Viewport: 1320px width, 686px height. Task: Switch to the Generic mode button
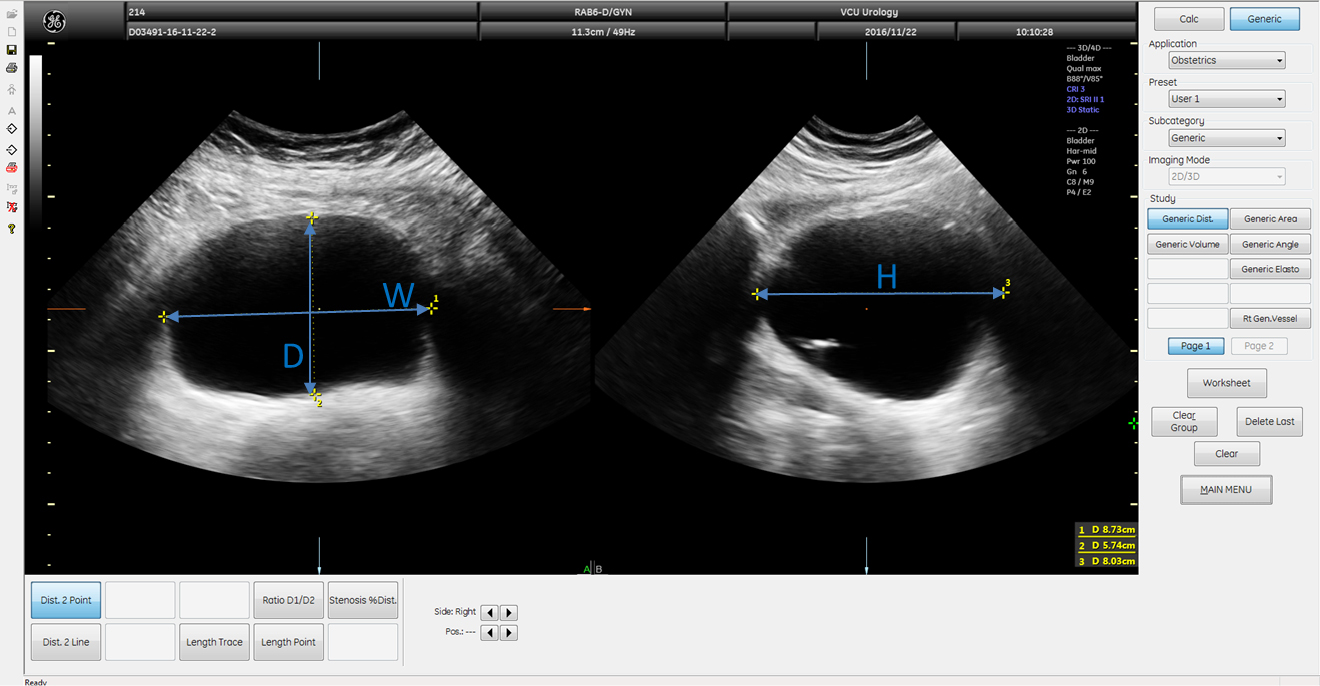[1264, 19]
